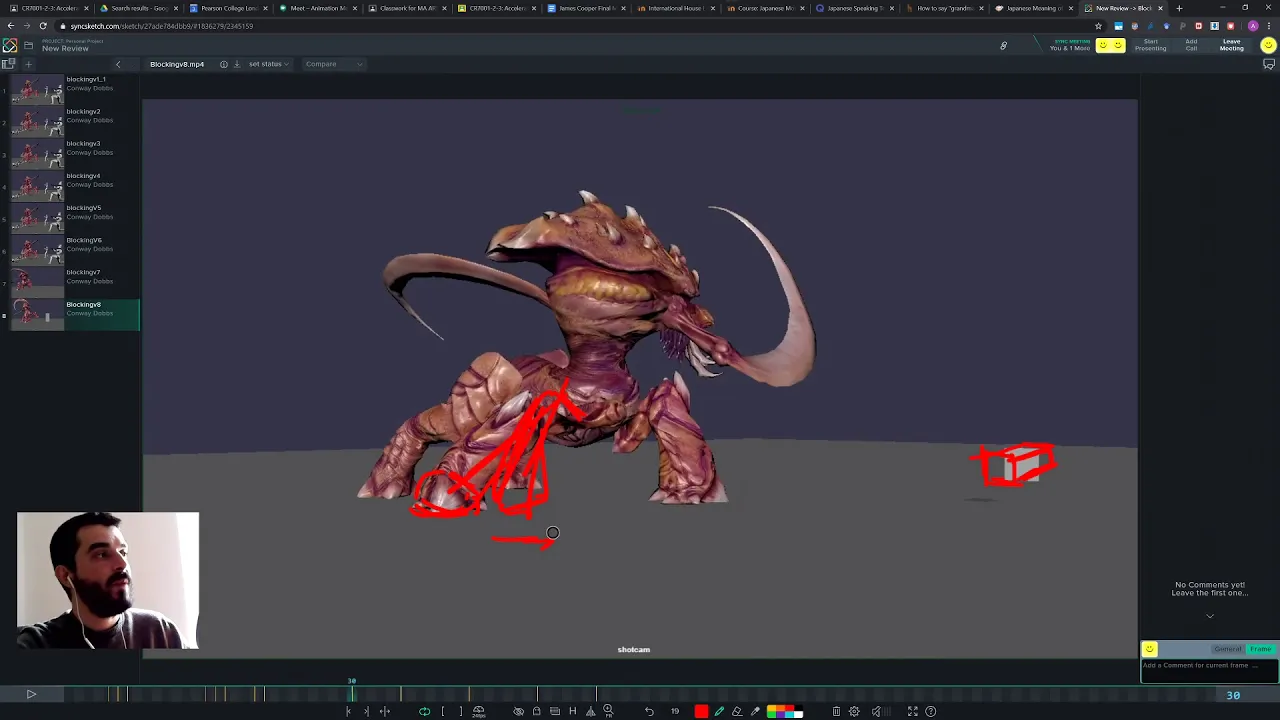Select the eyedropper color picker tool
Image resolution: width=1280 pixels, height=720 pixels.
[x=755, y=711]
